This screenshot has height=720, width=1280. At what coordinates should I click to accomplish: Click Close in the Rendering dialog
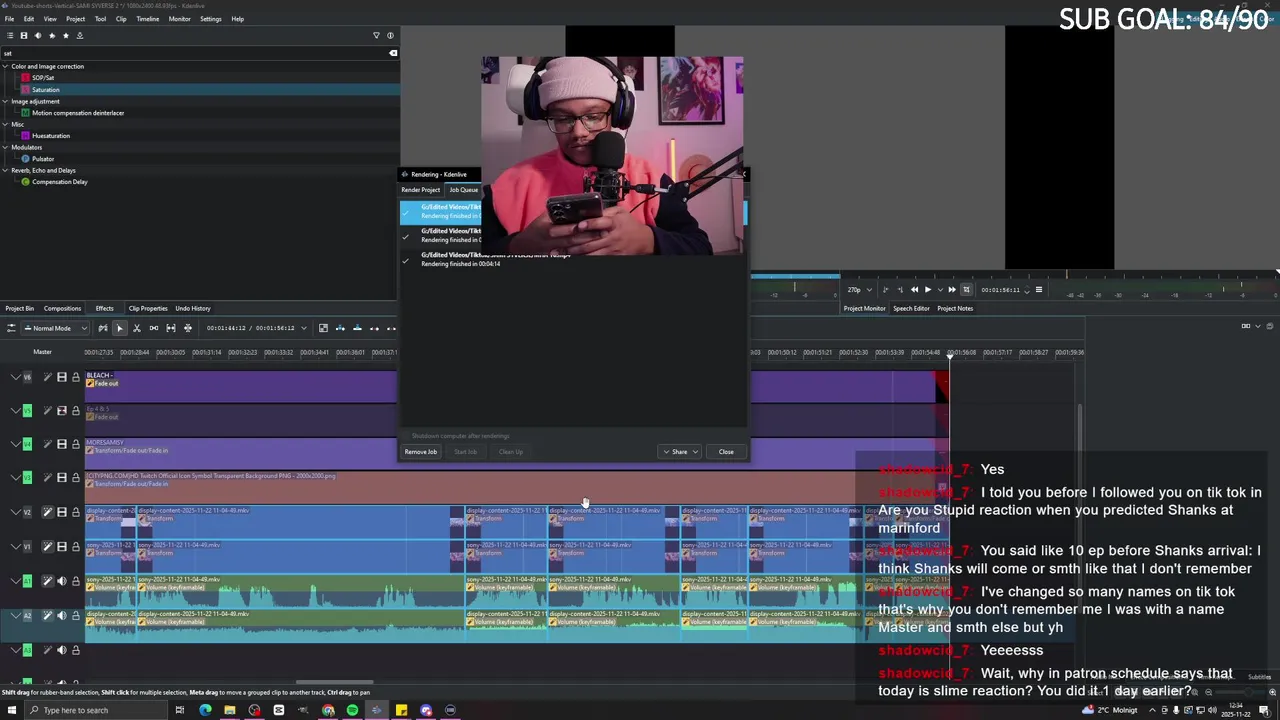(726, 452)
